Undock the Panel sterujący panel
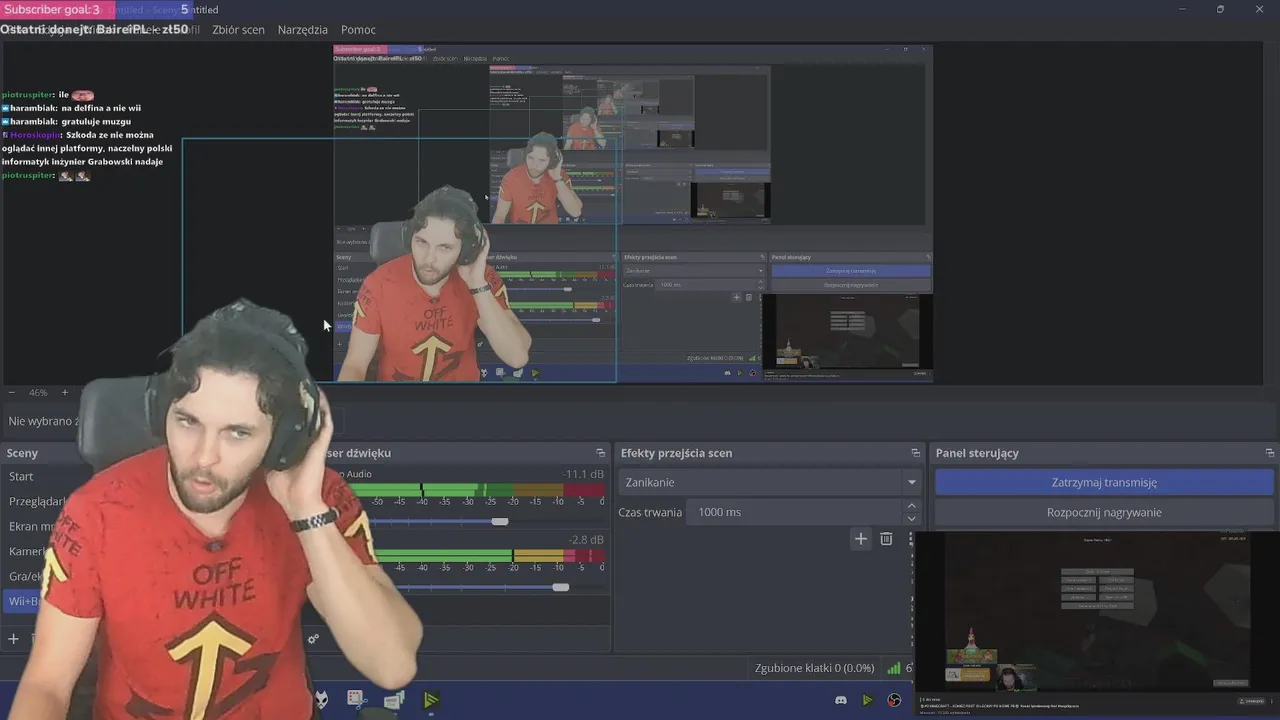The width and height of the screenshot is (1280, 720). pyautogui.click(x=1269, y=453)
